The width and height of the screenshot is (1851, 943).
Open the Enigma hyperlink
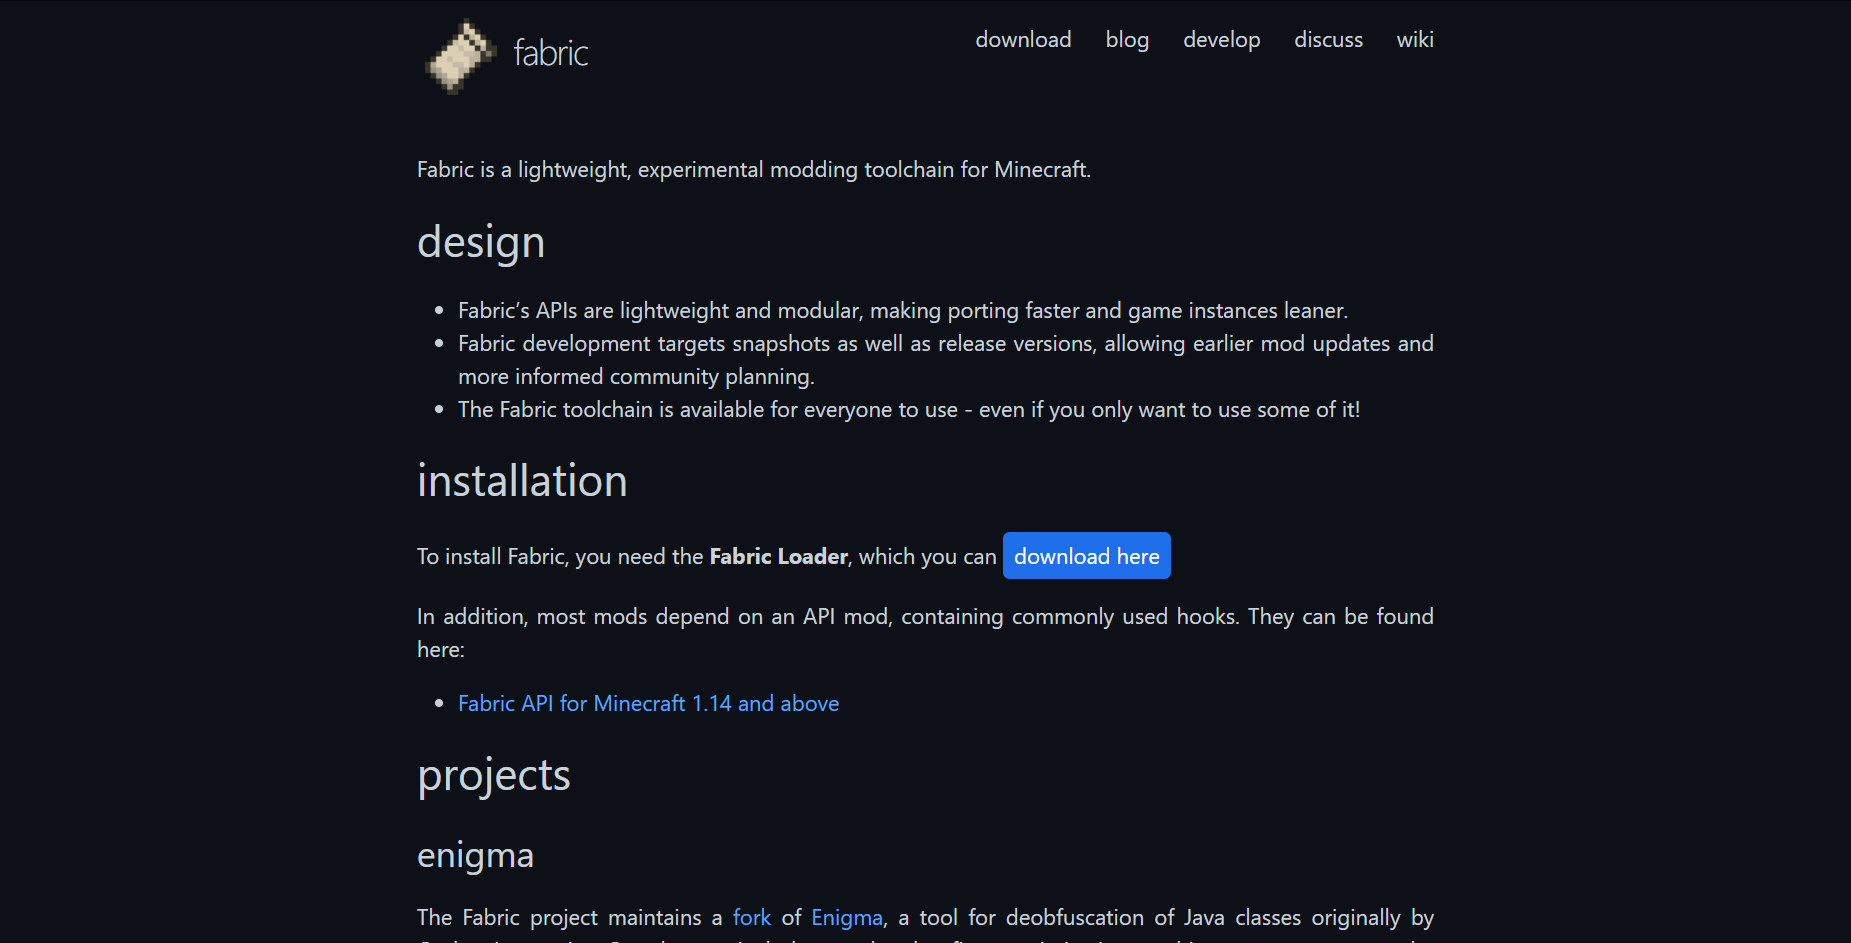(847, 918)
